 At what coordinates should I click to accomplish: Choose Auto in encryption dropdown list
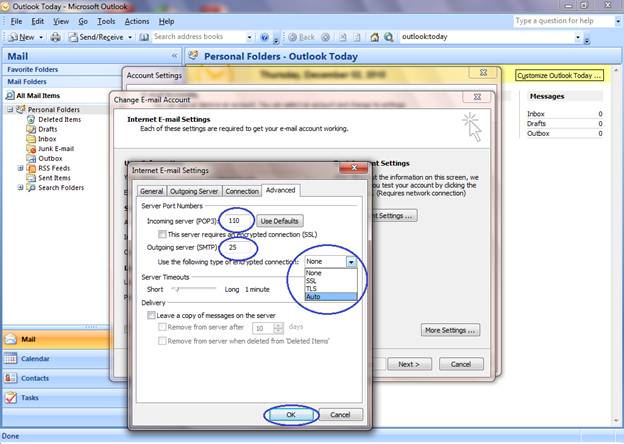pyautogui.click(x=331, y=297)
